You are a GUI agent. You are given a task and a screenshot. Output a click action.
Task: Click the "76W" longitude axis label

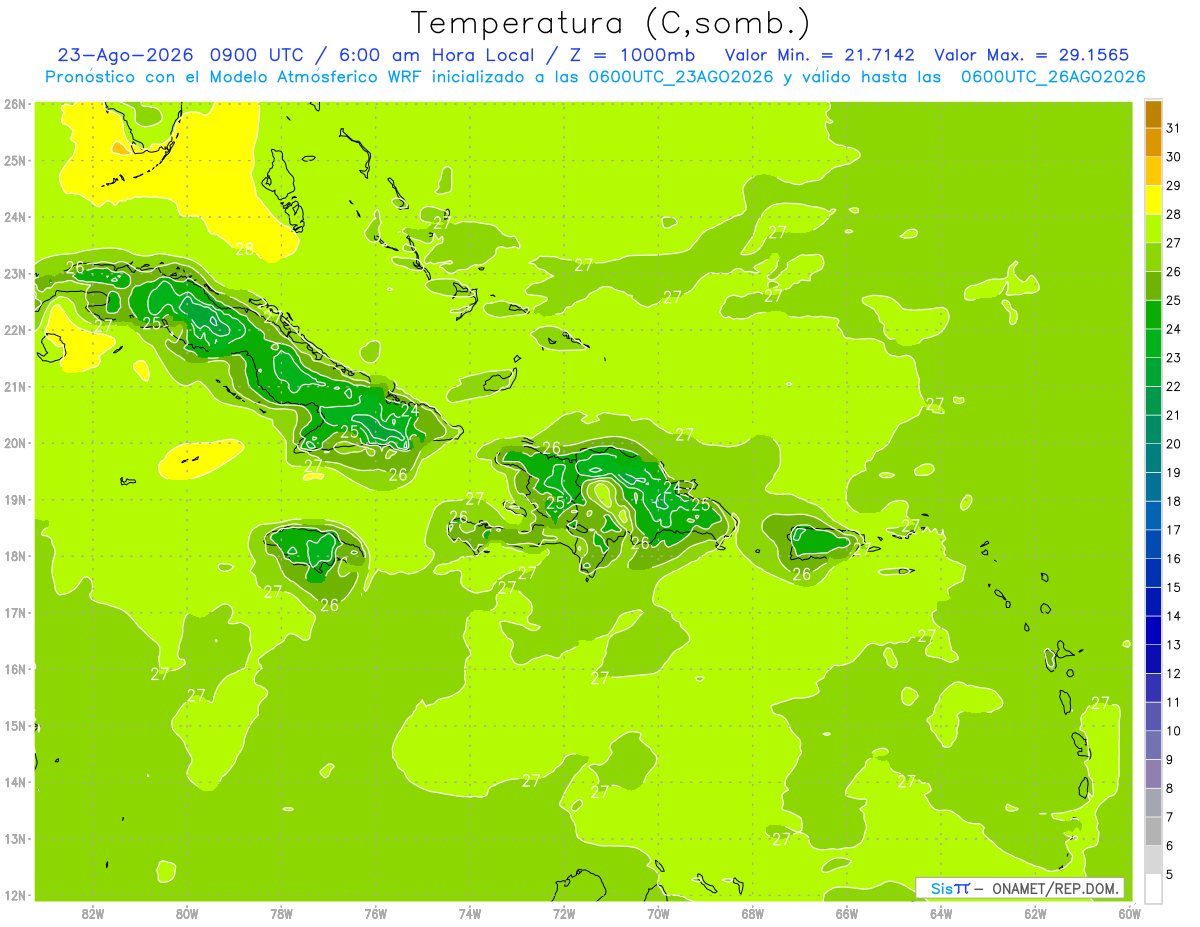point(376,913)
